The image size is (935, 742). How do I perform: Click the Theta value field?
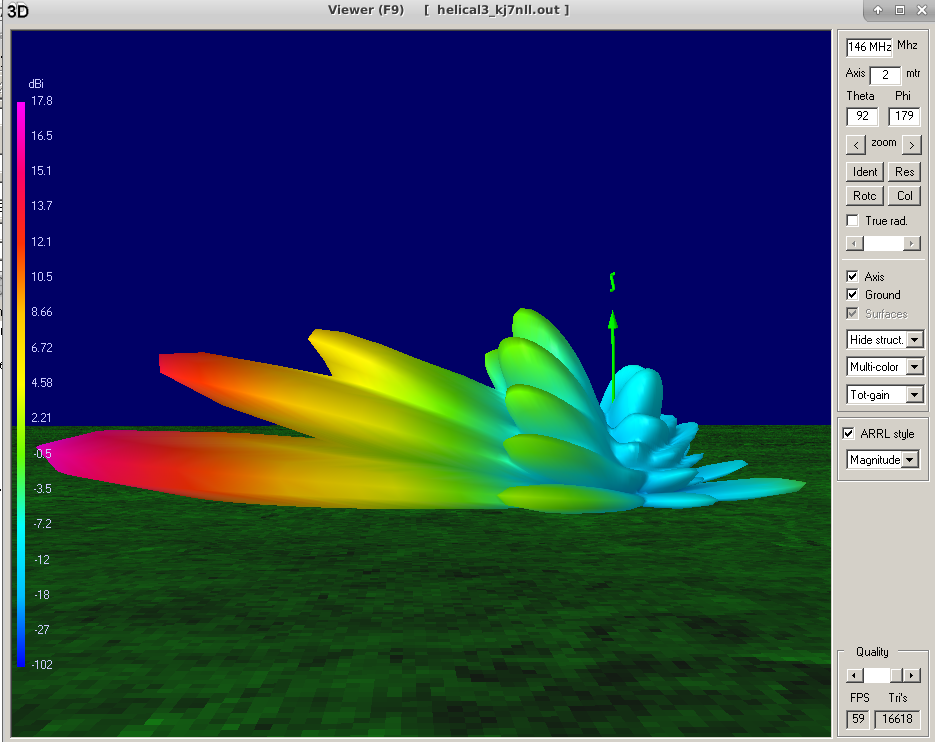[862, 116]
